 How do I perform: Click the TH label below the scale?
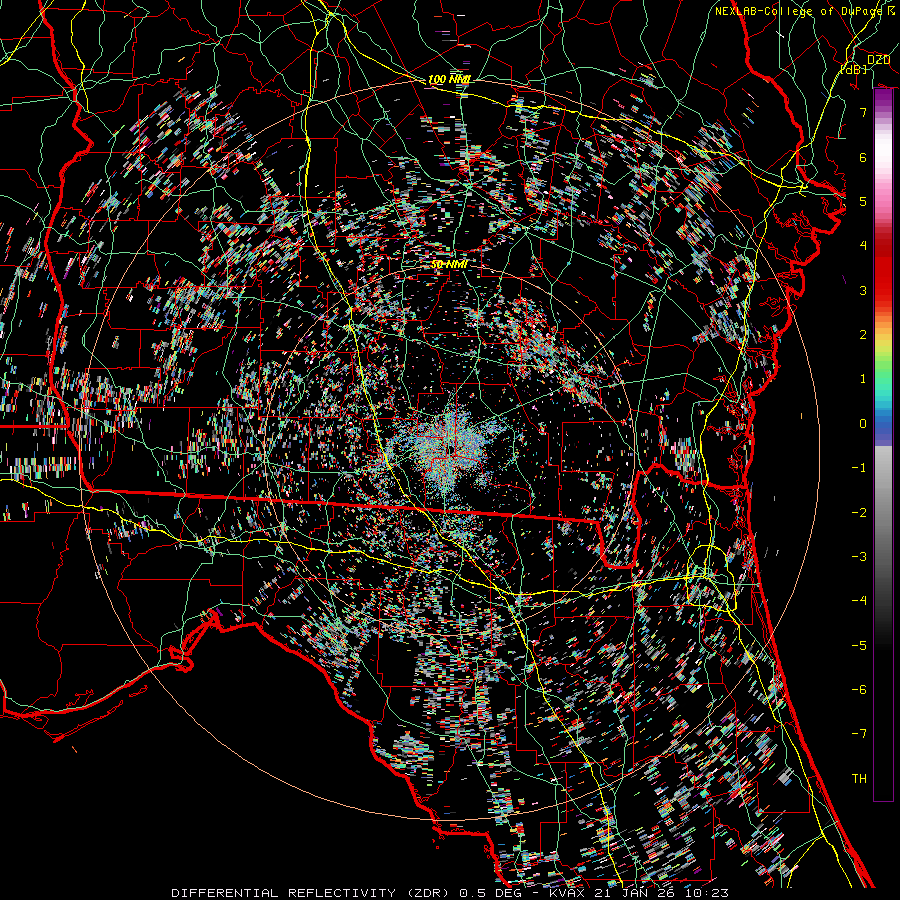[859, 778]
